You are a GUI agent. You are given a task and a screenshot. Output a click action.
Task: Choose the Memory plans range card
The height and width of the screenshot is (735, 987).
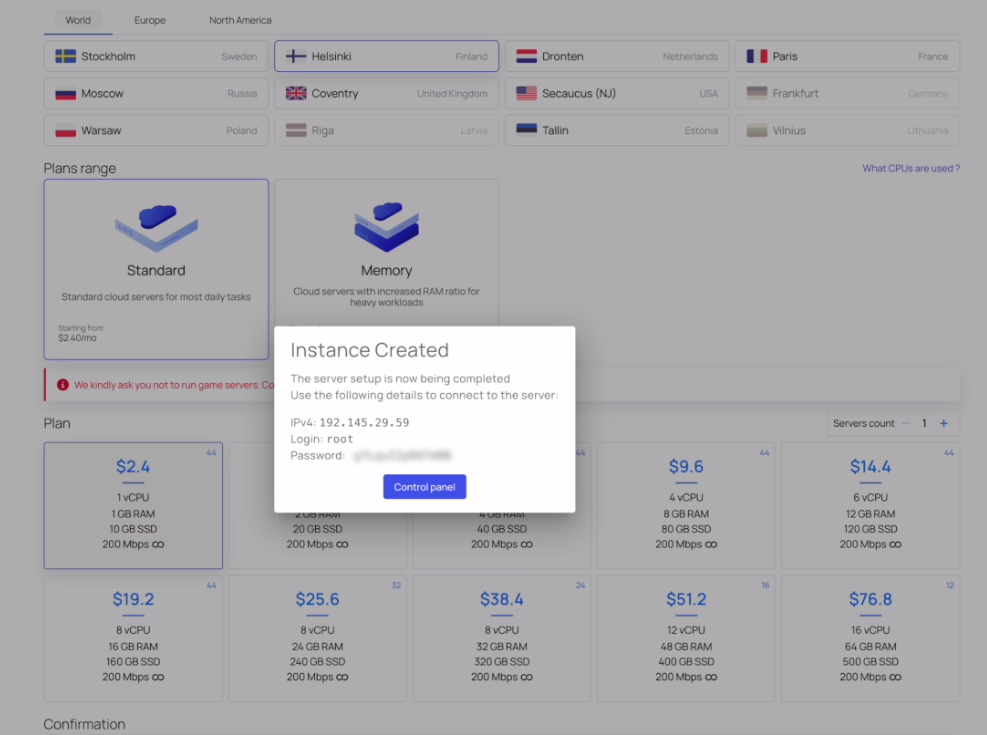[x=386, y=250]
